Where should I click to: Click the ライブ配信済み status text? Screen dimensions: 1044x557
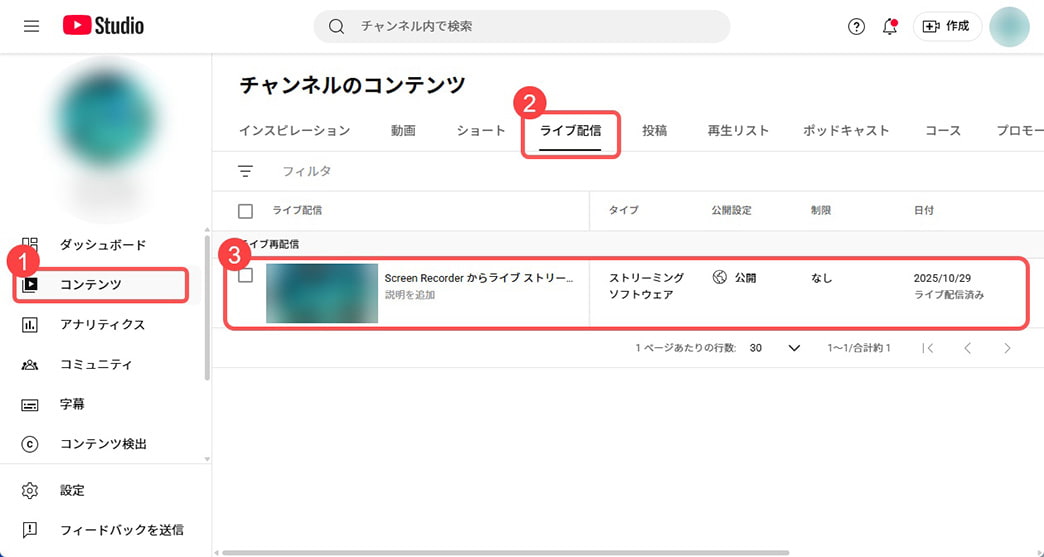(x=949, y=295)
